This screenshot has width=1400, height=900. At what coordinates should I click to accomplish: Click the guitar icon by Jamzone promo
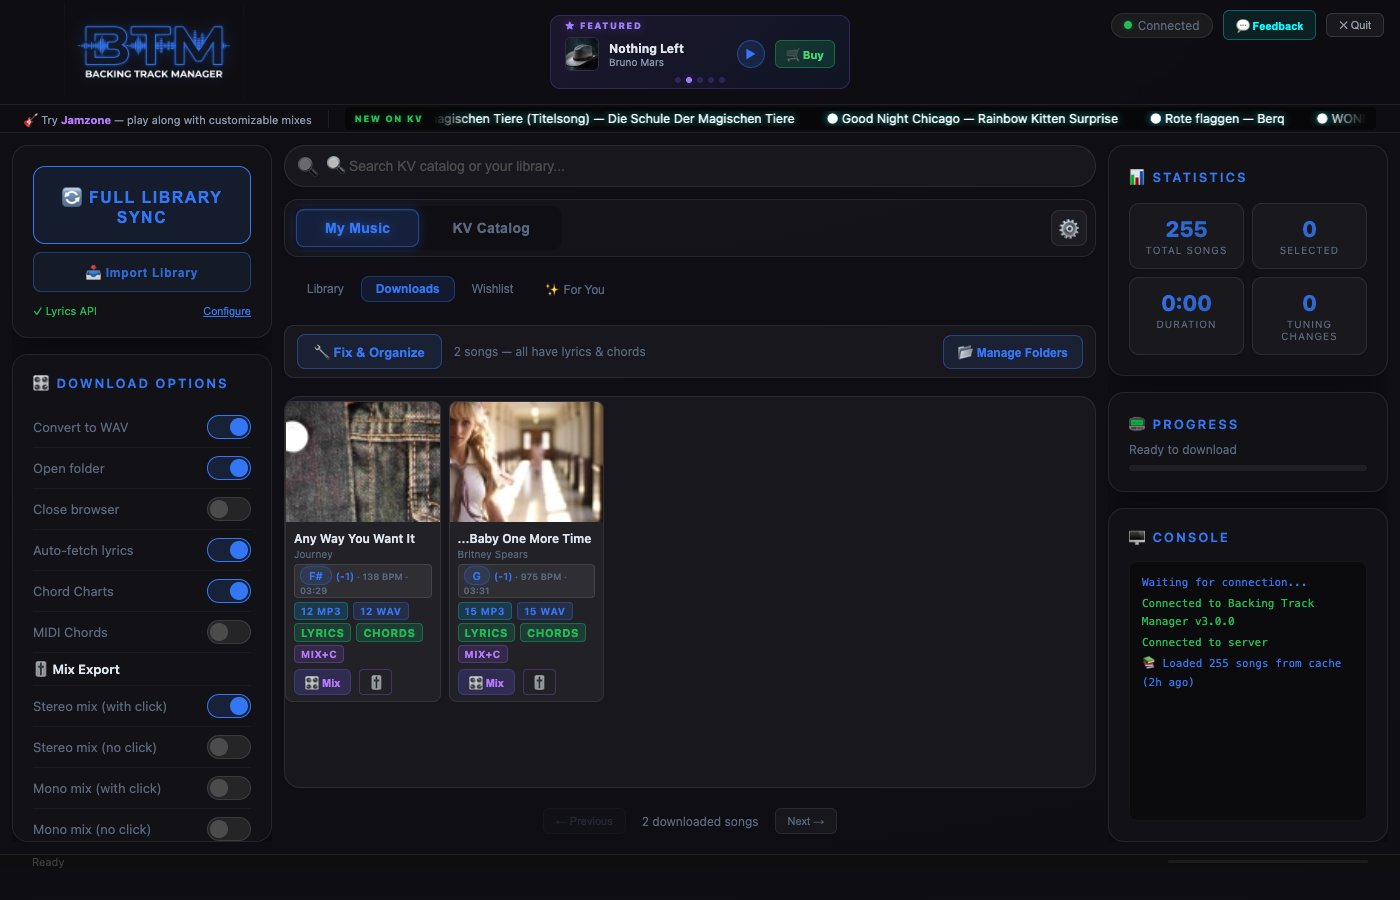pos(31,120)
